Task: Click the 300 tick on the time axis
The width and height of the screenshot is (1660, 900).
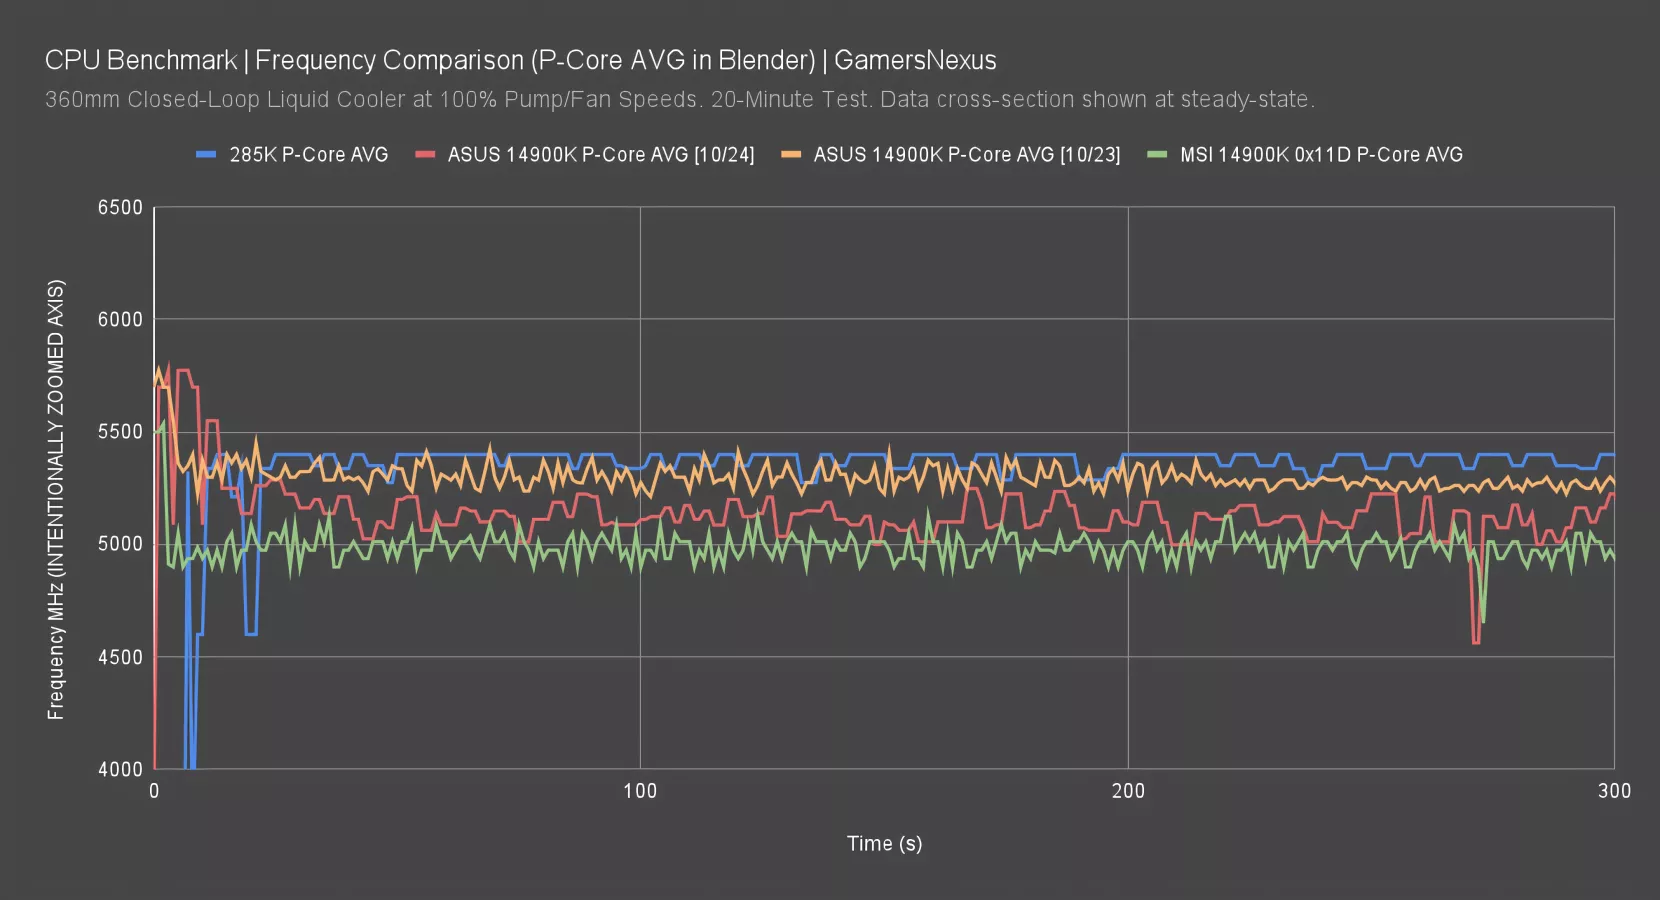Action: click(x=1613, y=791)
